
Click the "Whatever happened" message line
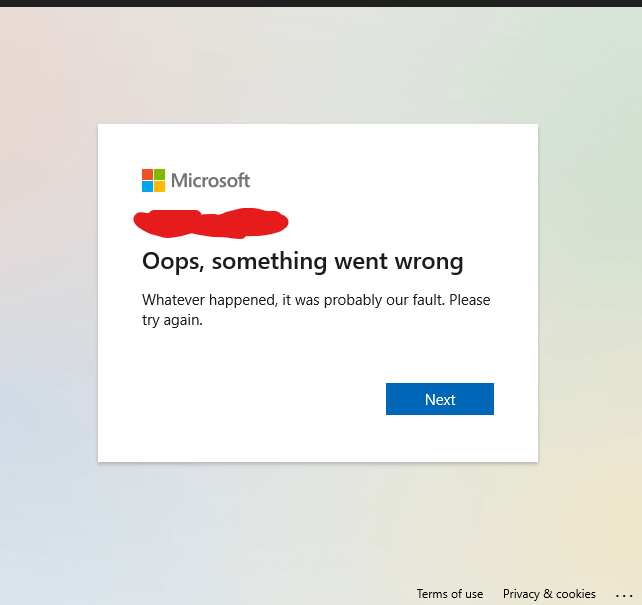316,300
